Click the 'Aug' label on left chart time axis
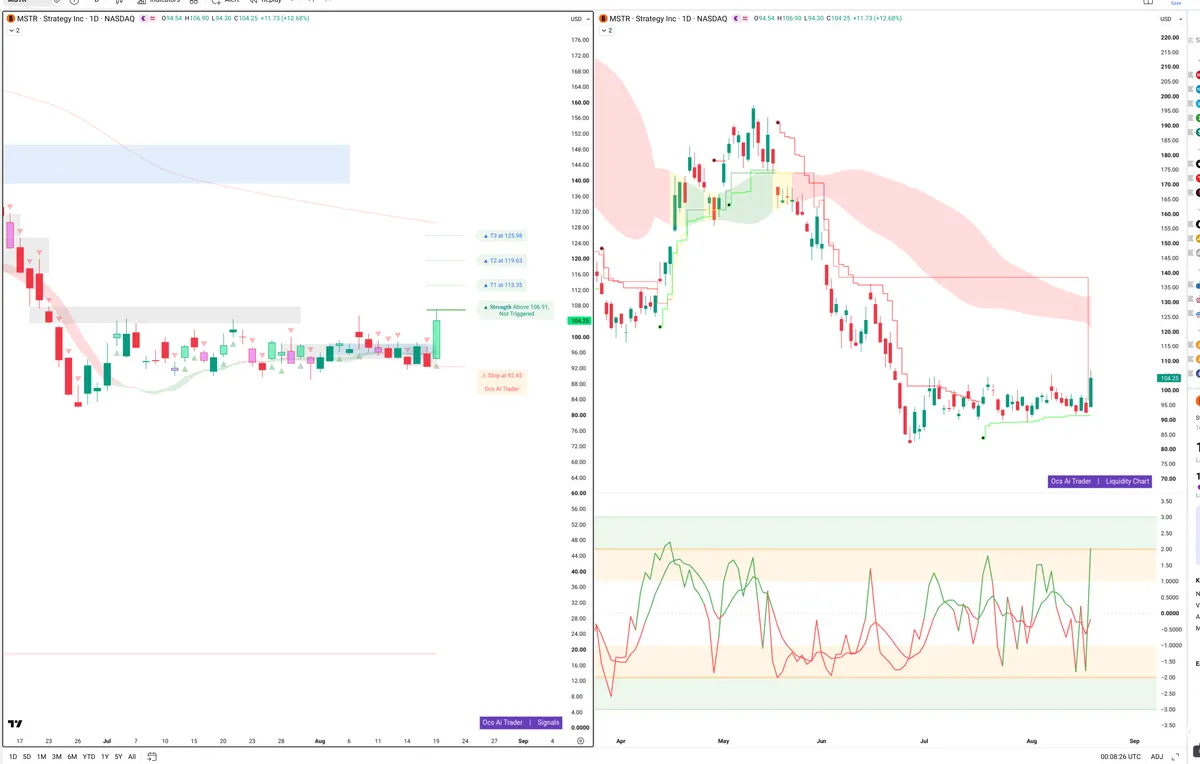This screenshot has height=764, width=1200. tap(320, 741)
